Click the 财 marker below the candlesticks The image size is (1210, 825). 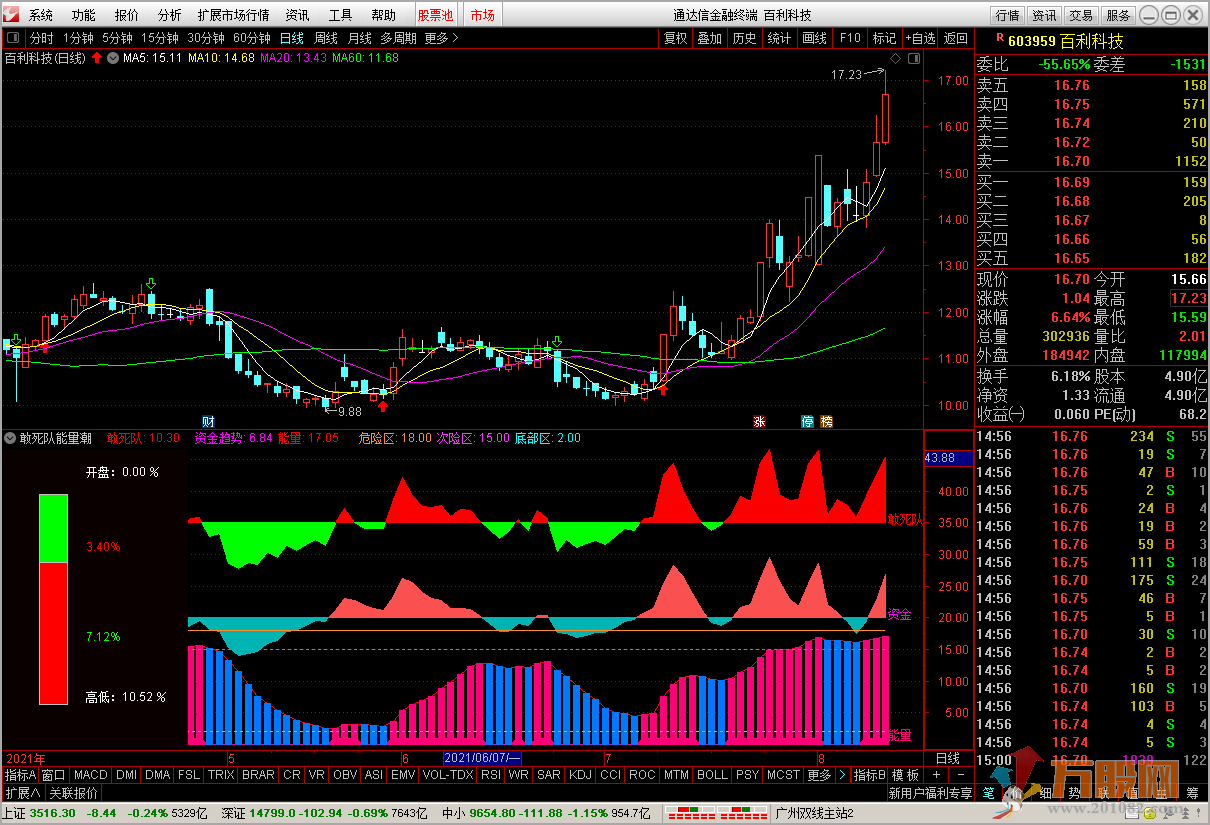pyautogui.click(x=208, y=421)
